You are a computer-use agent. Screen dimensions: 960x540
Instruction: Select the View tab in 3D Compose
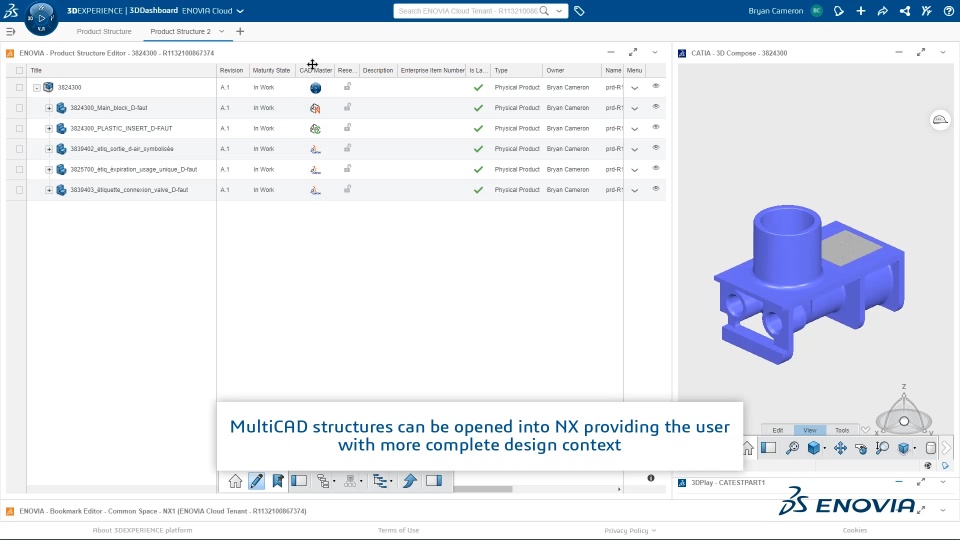click(810, 430)
